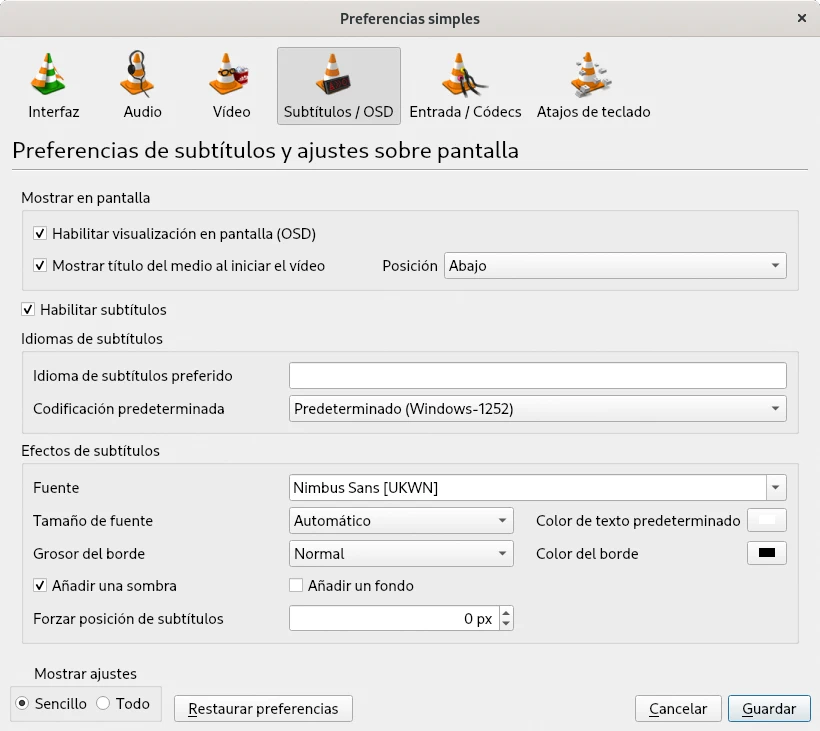Disable Habilitar visualización en pantalla (OSD)
Image resolution: width=820 pixels, height=731 pixels.
click(x=40, y=234)
